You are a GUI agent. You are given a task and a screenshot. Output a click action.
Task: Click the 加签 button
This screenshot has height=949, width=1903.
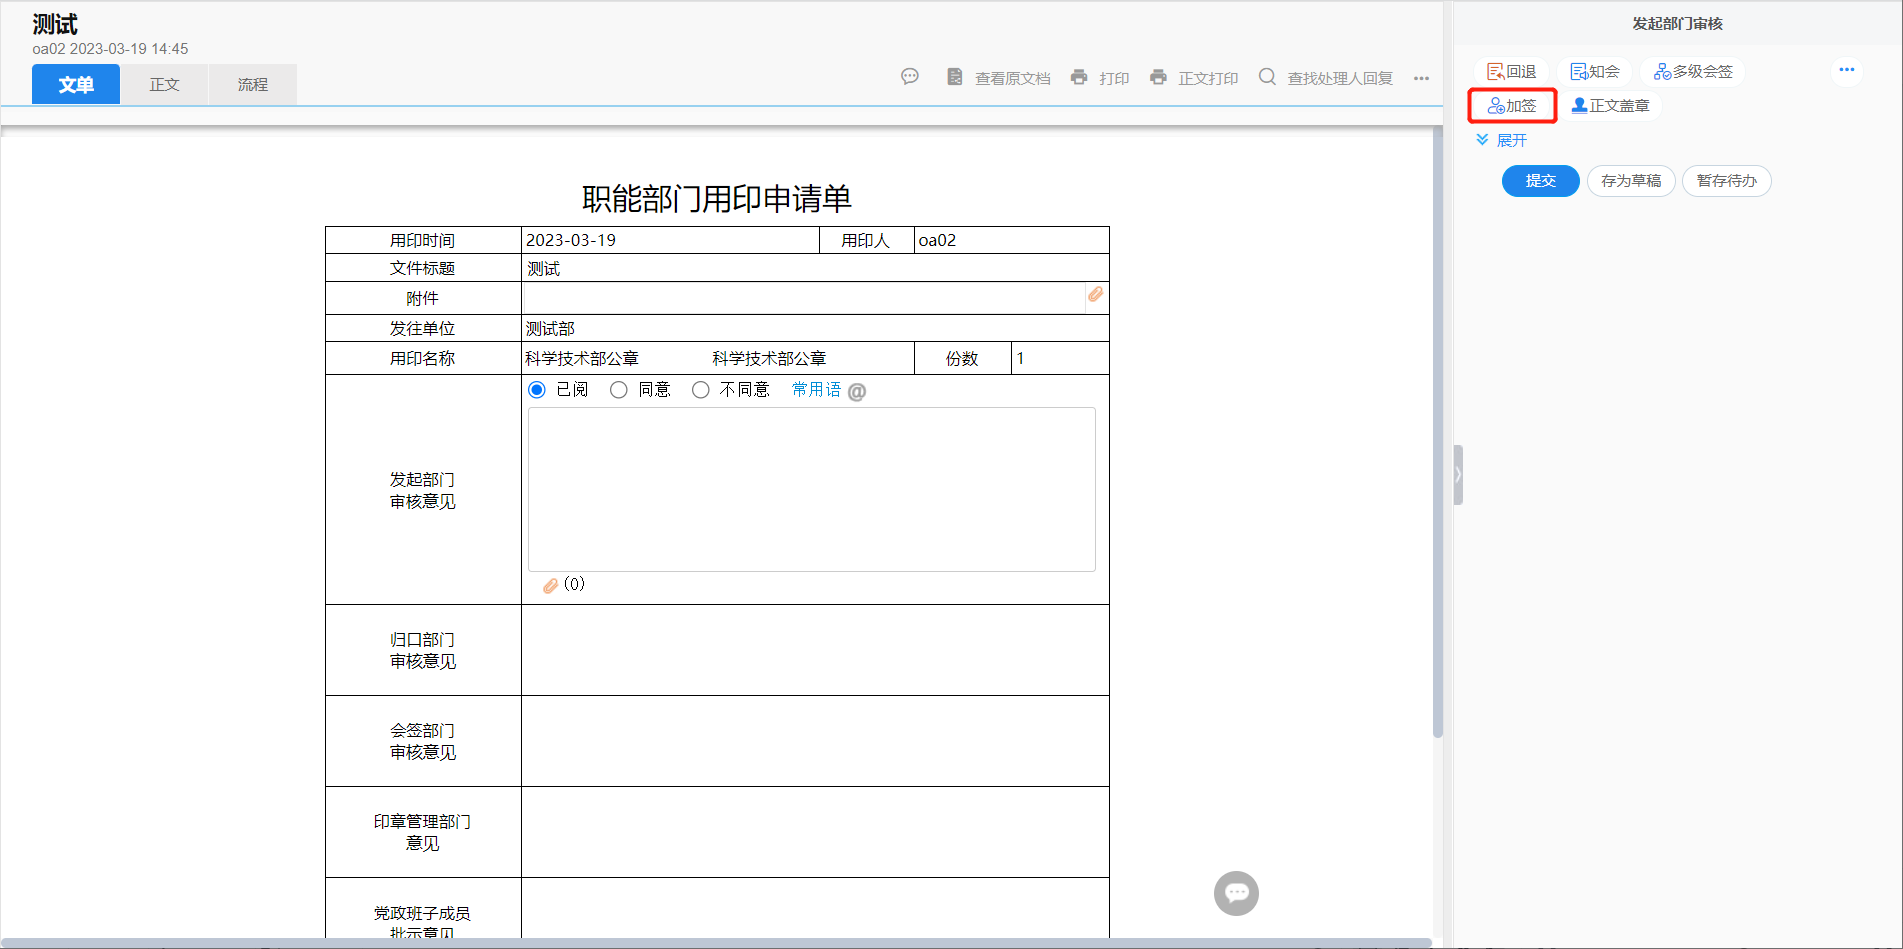[x=1511, y=105]
